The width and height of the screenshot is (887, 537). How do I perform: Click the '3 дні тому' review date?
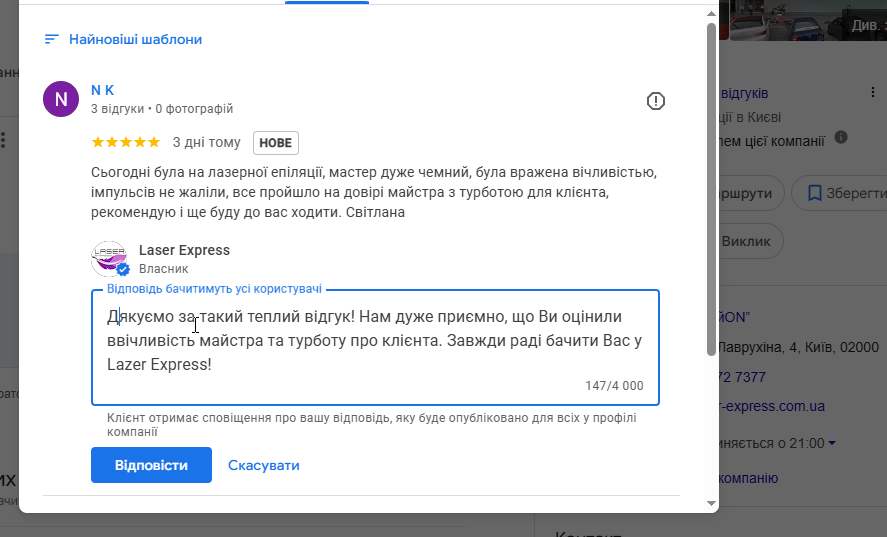[206, 143]
